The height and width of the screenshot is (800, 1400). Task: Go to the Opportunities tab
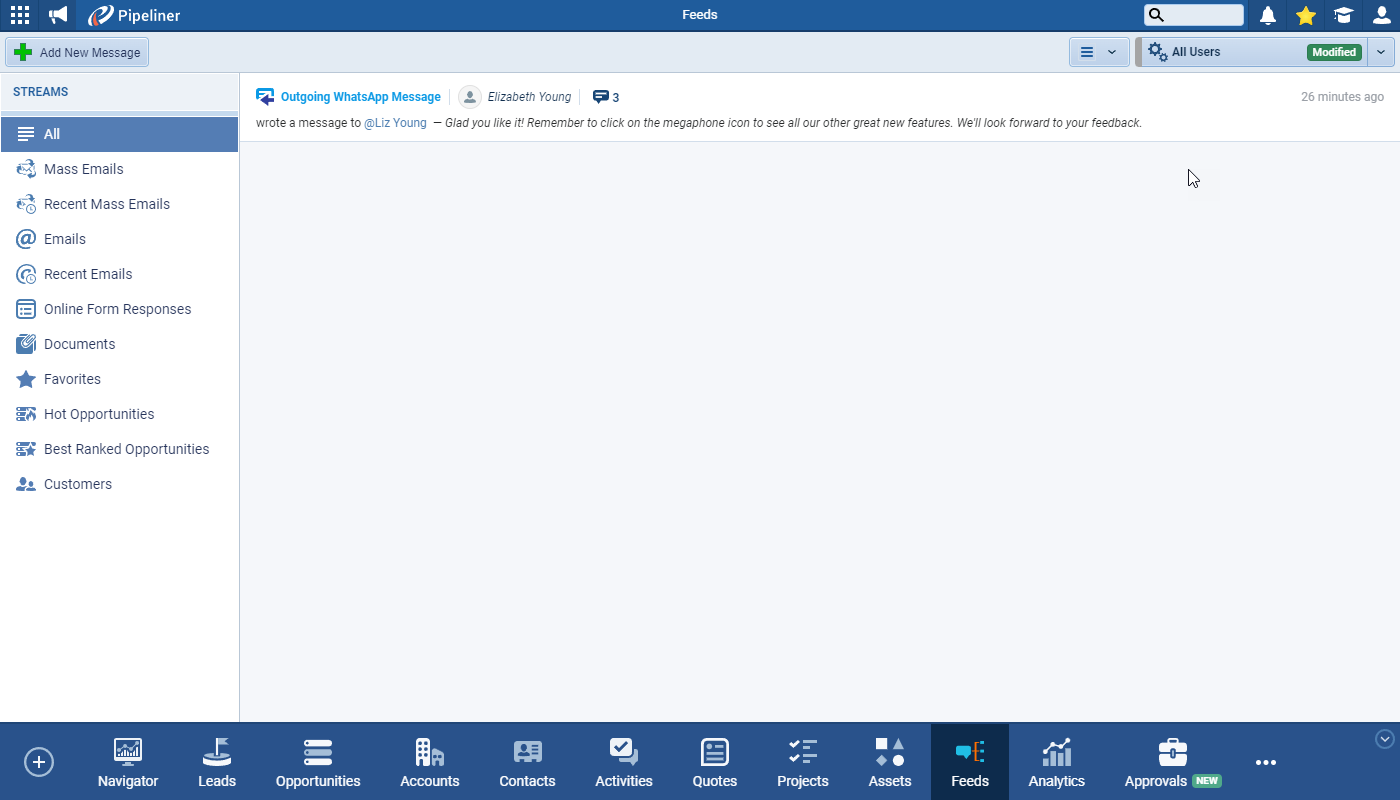(318, 762)
